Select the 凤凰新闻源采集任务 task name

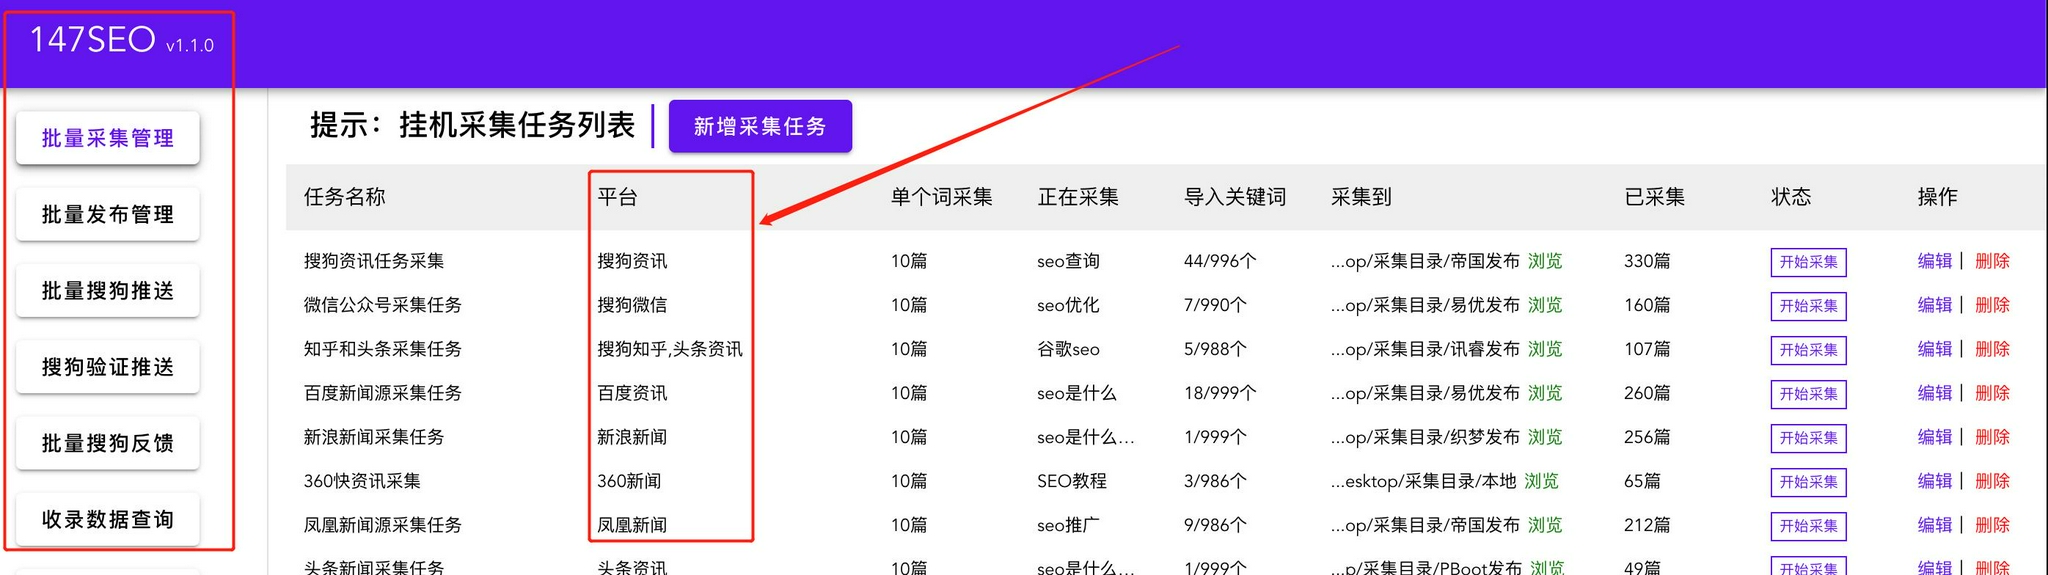[383, 525]
